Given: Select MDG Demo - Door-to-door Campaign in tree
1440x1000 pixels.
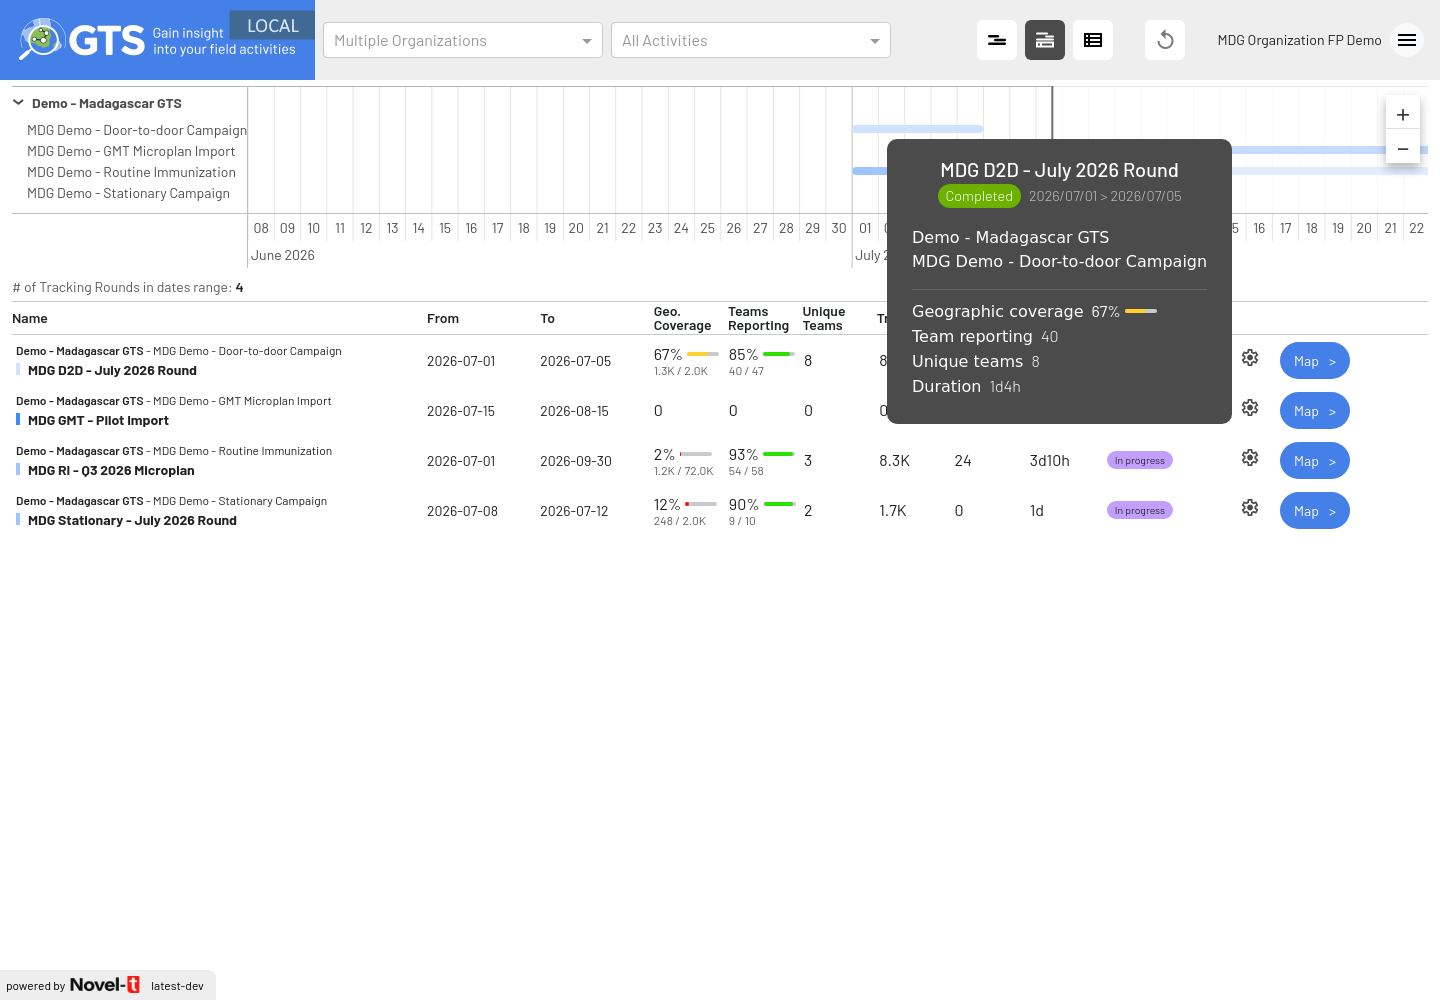Looking at the screenshot, I should 137,130.
